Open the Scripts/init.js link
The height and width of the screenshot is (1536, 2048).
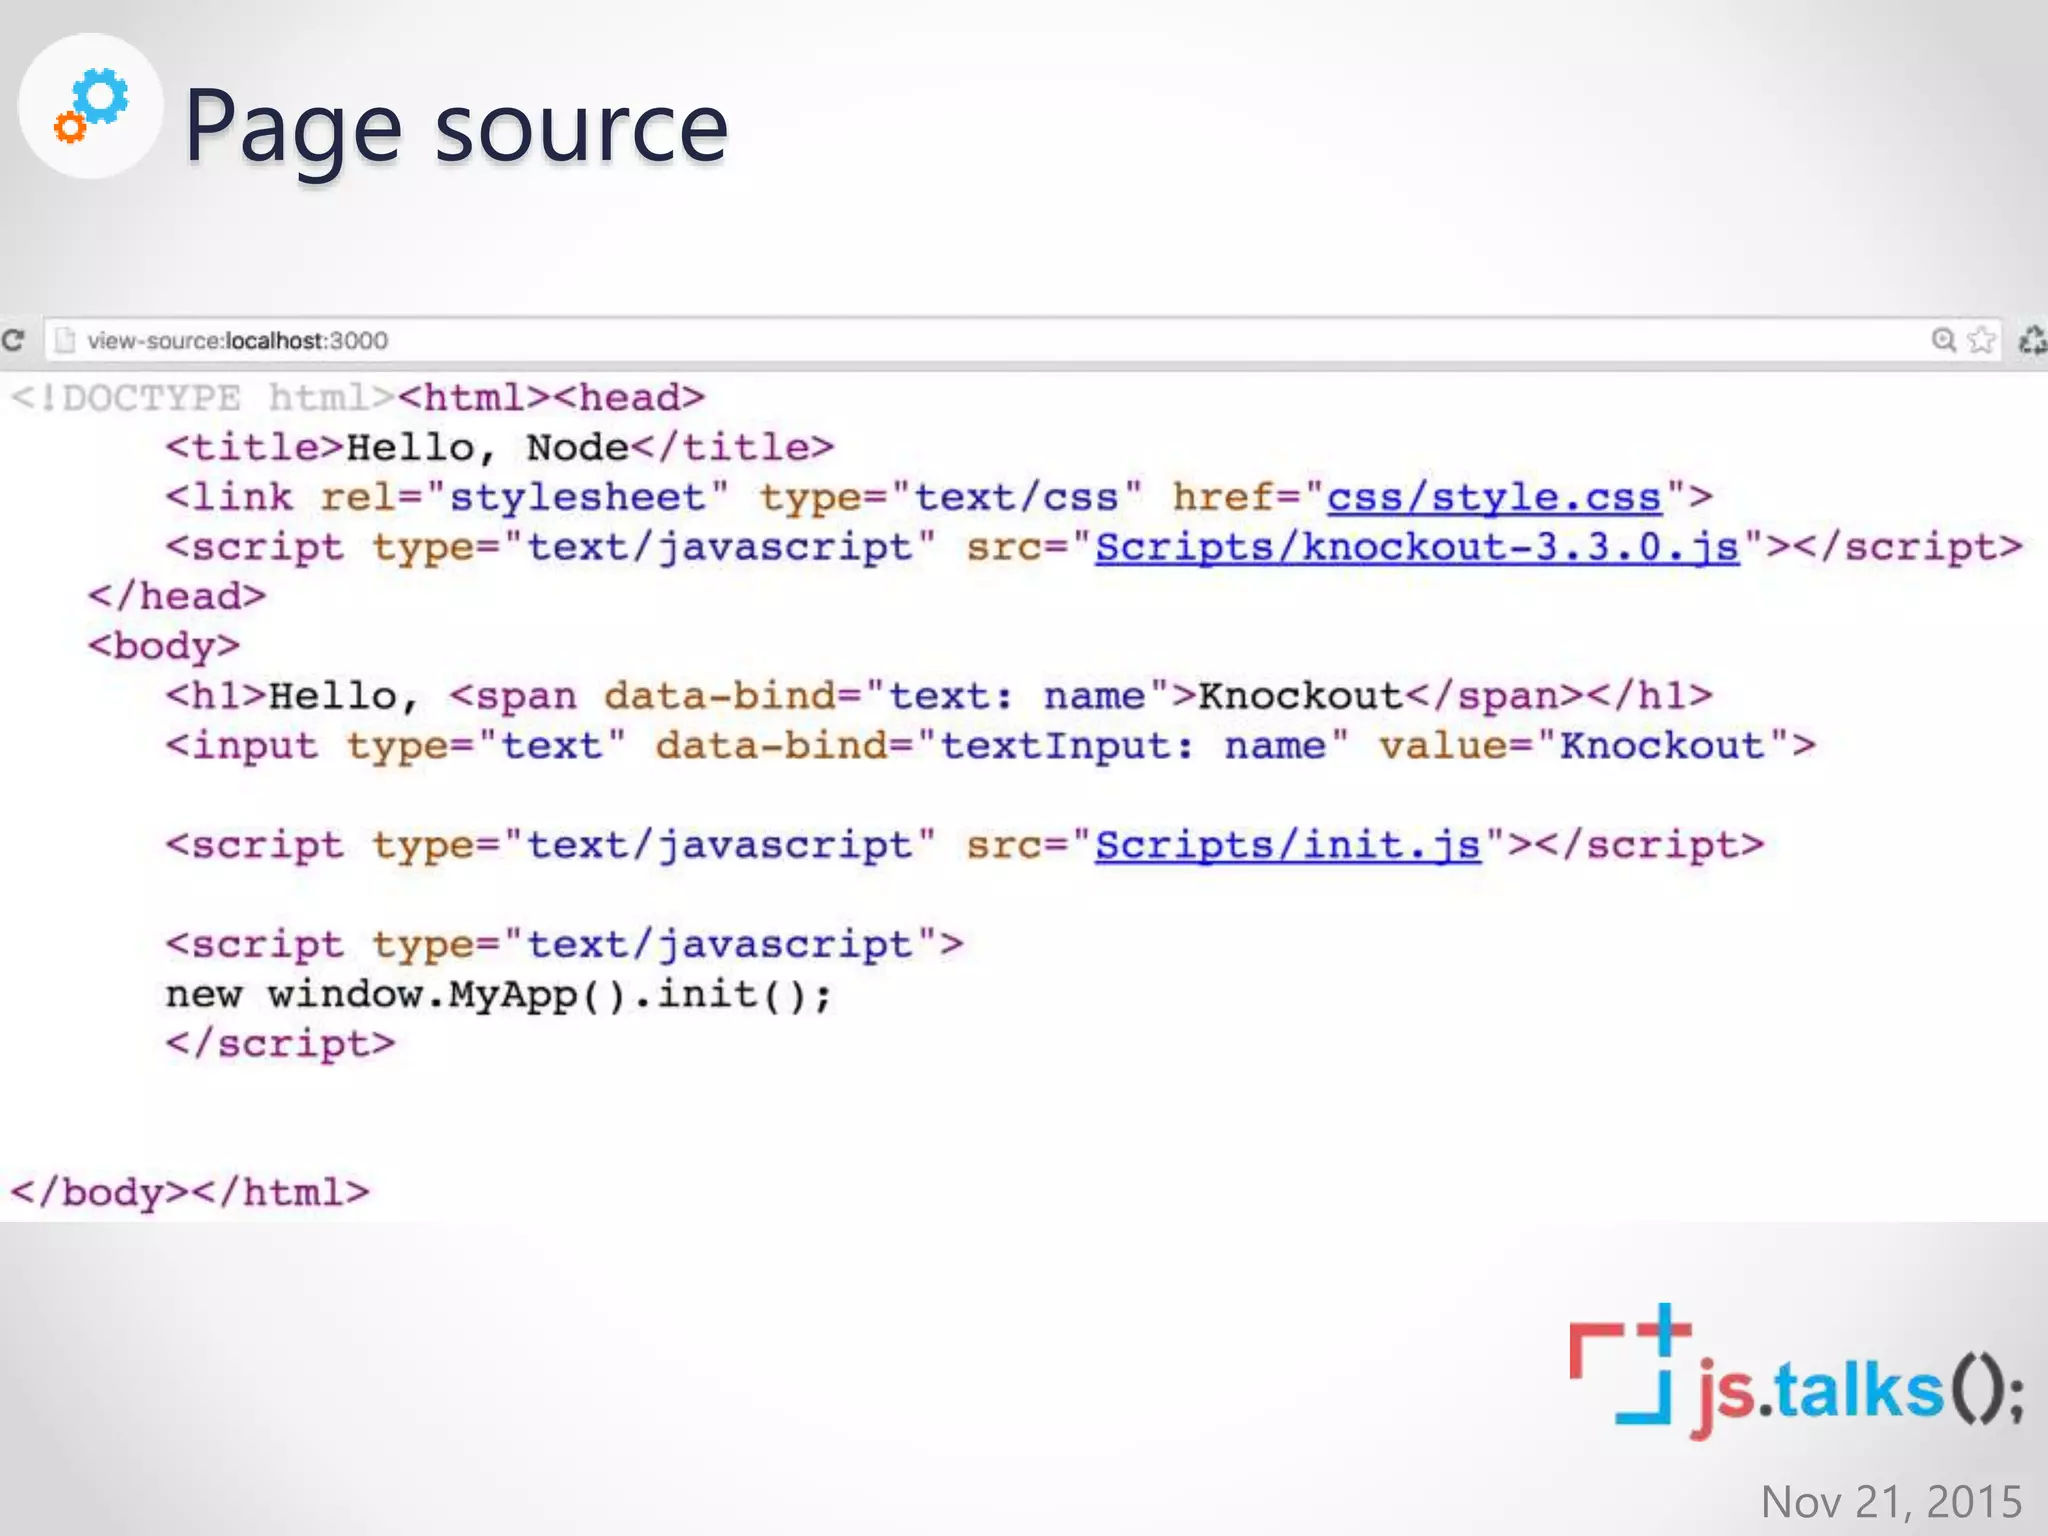coord(1287,845)
